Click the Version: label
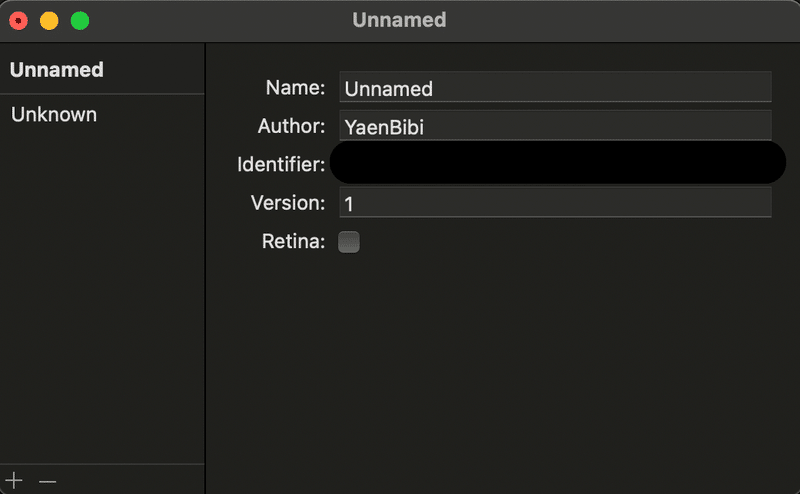This screenshot has height=494, width=800. click(x=288, y=203)
